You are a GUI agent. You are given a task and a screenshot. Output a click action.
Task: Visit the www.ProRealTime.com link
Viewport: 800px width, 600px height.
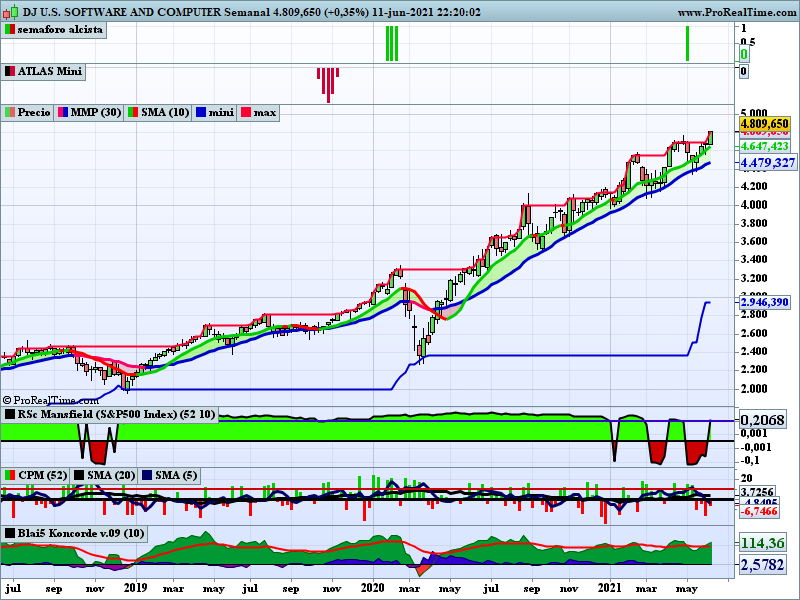(x=738, y=12)
